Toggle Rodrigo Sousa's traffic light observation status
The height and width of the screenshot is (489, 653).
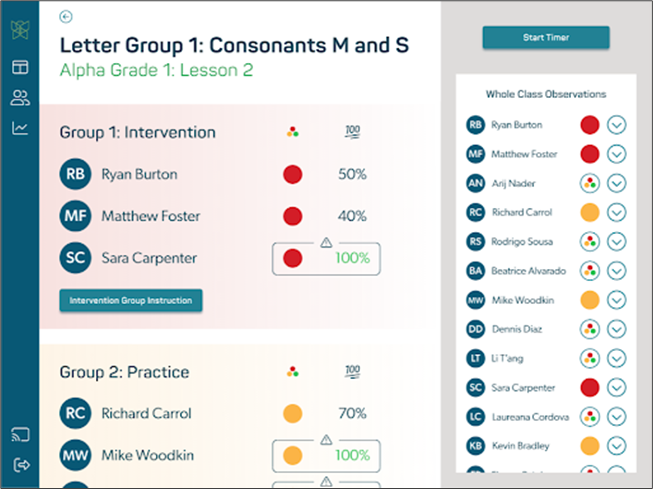point(590,241)
